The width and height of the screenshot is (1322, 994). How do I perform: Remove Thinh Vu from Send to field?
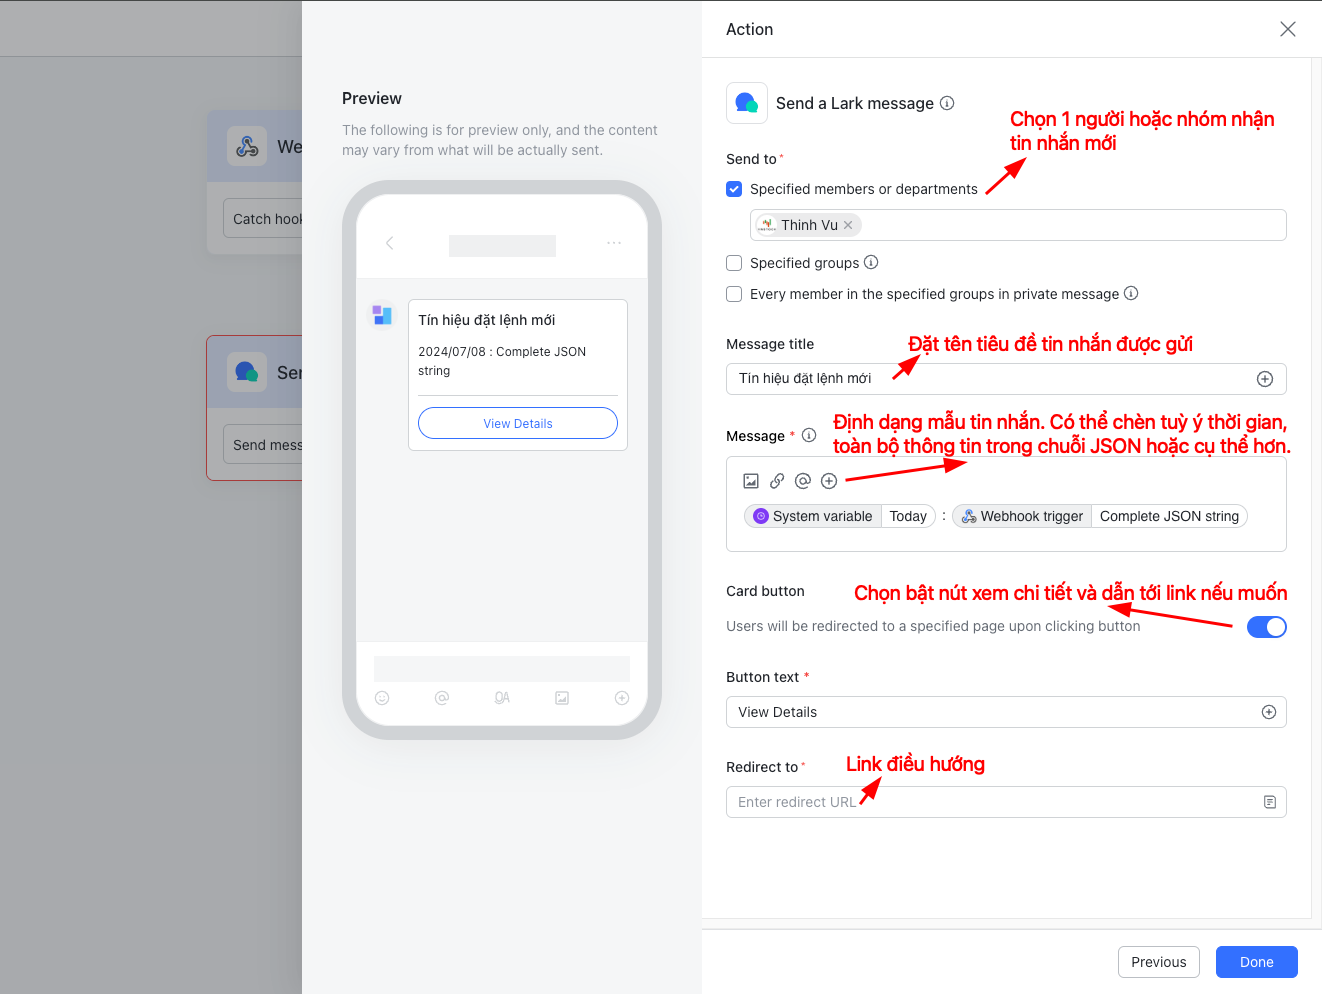(x=847, y=224)
